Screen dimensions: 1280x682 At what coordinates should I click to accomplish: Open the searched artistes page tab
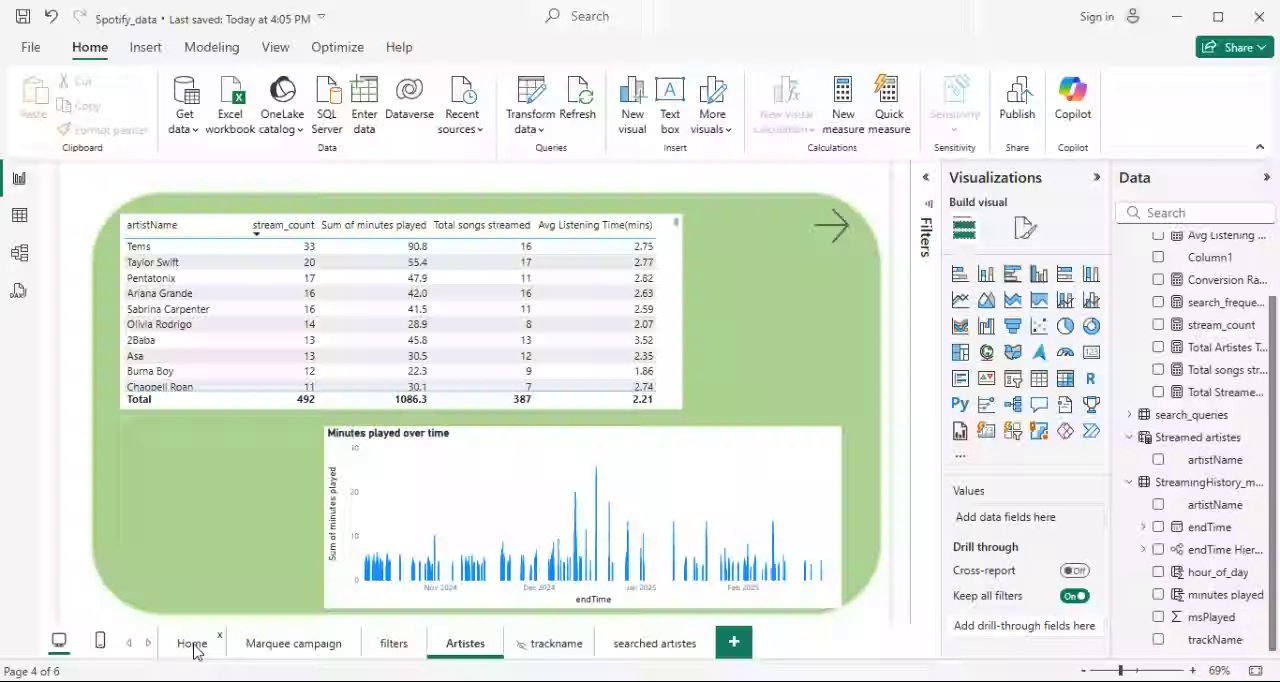pyautogui.click(x=654, y=643)
